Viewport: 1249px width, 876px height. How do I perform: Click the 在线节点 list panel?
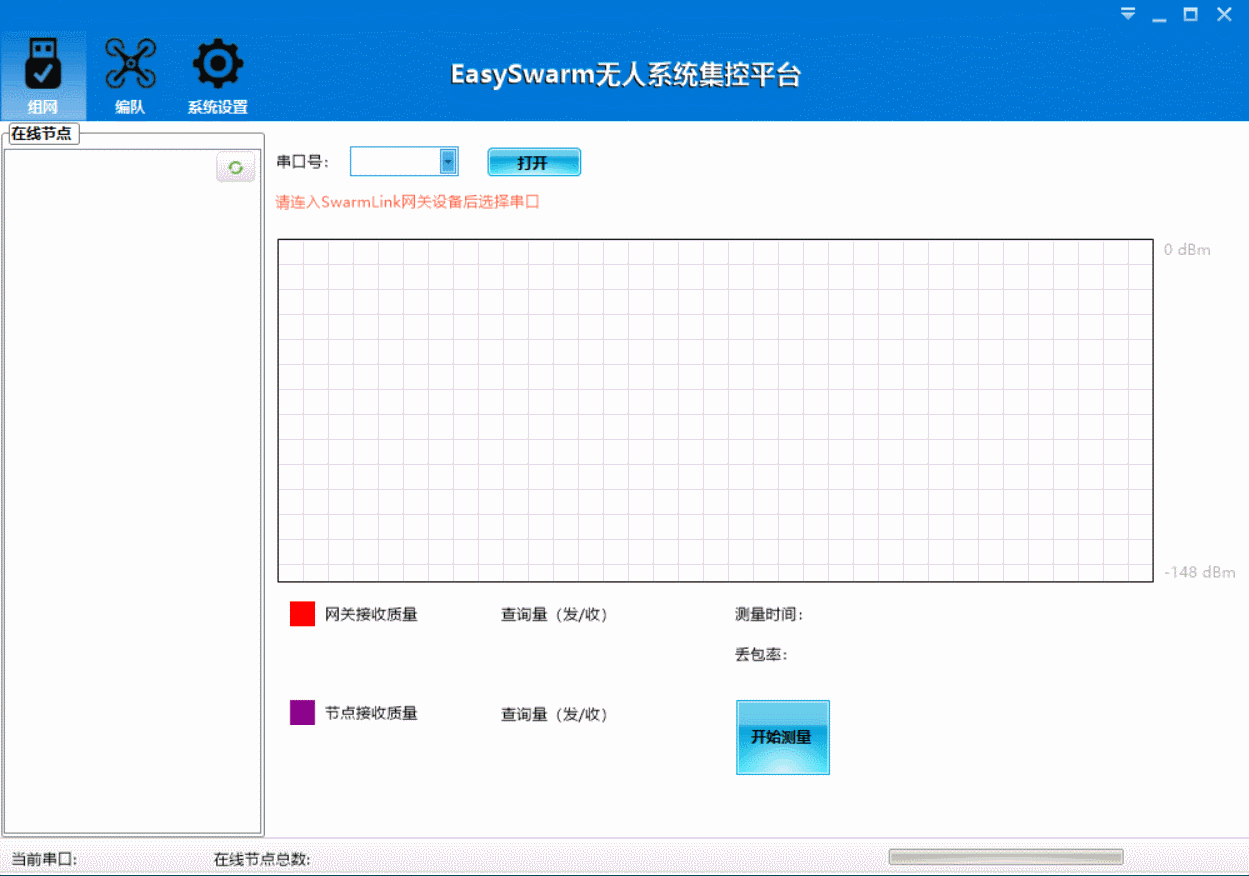coord(133,492)
